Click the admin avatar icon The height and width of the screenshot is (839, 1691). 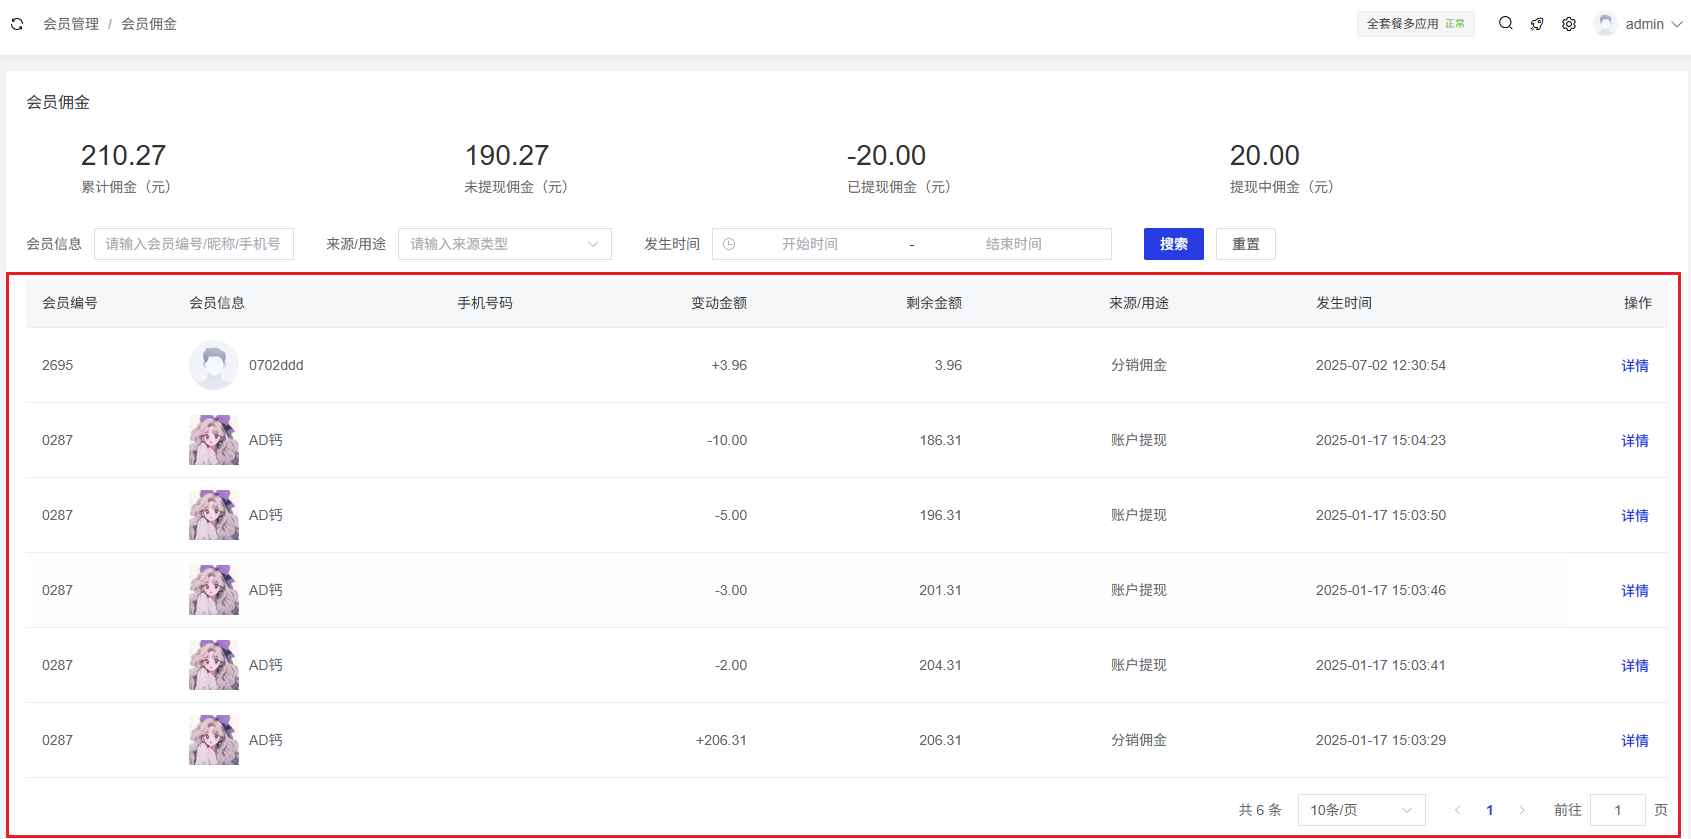tap(1605, 24)
